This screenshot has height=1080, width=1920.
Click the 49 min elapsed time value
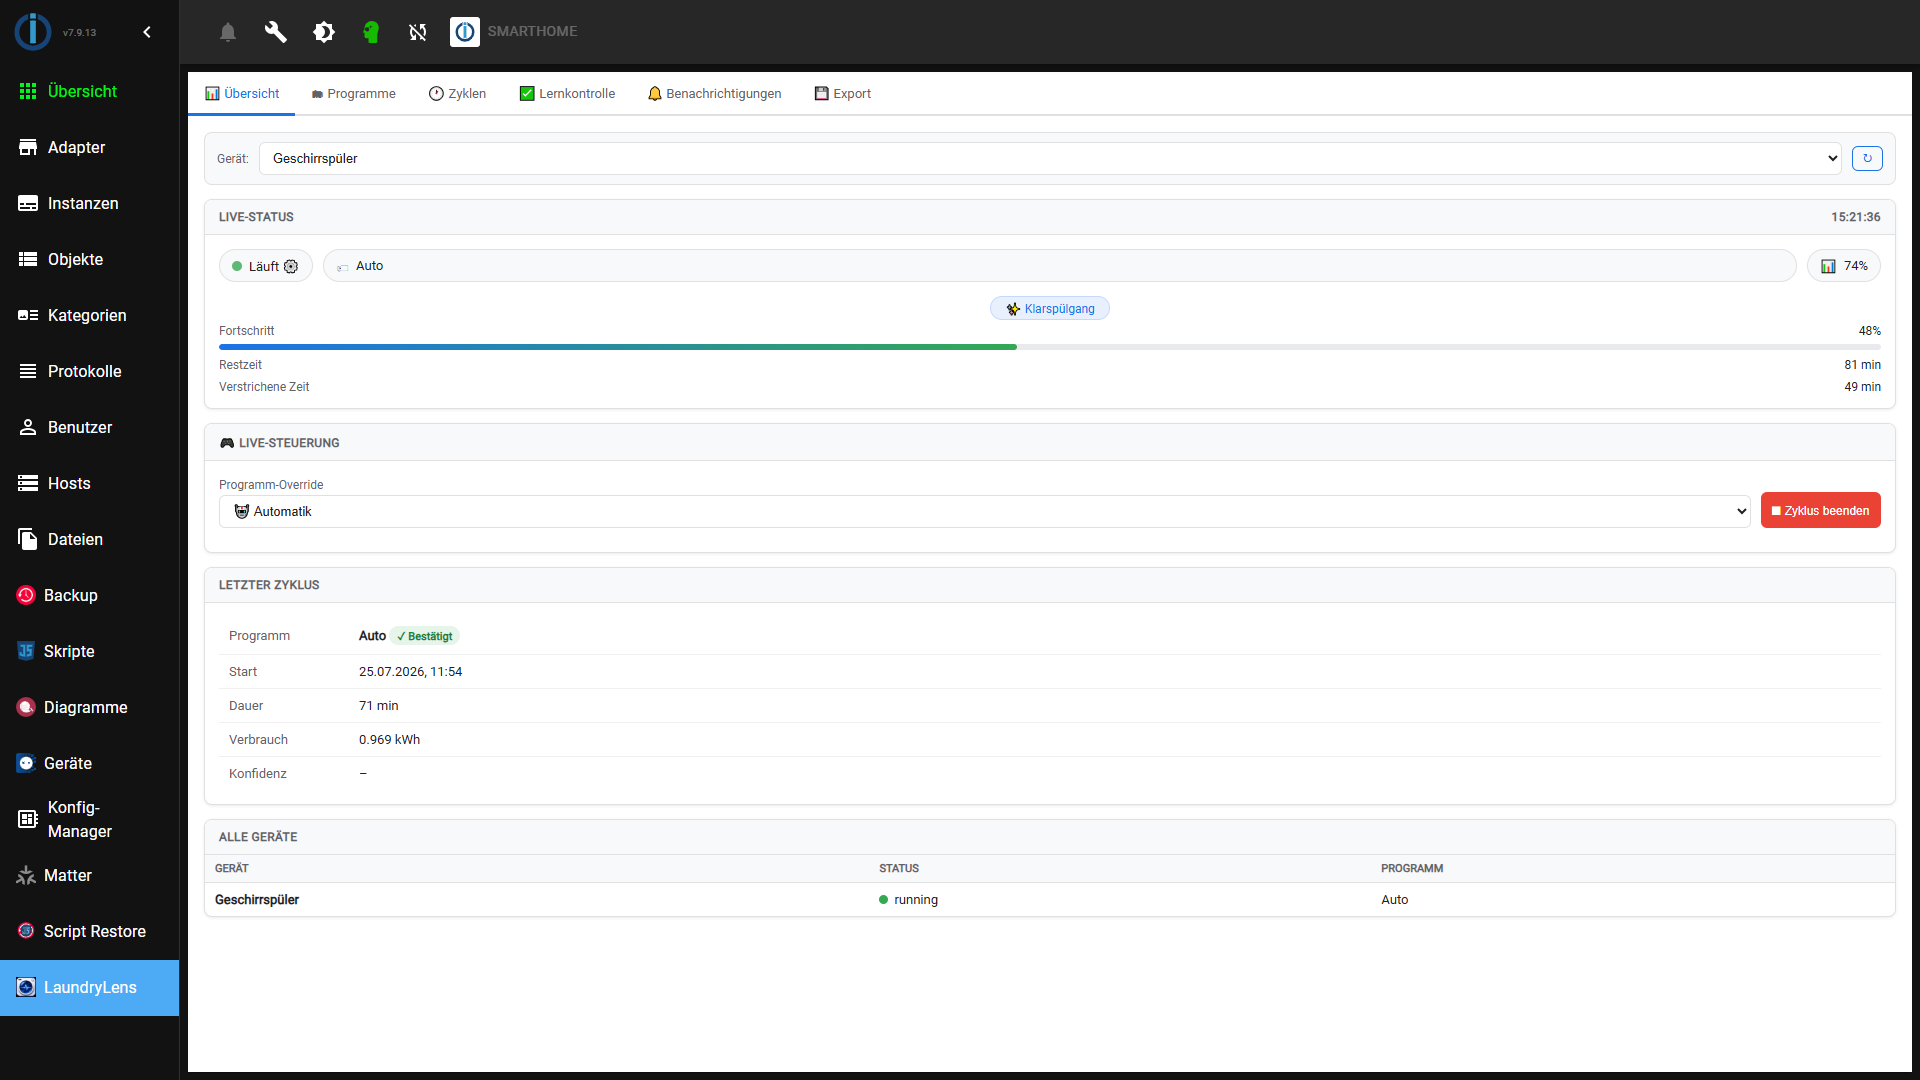point(1862,387)
